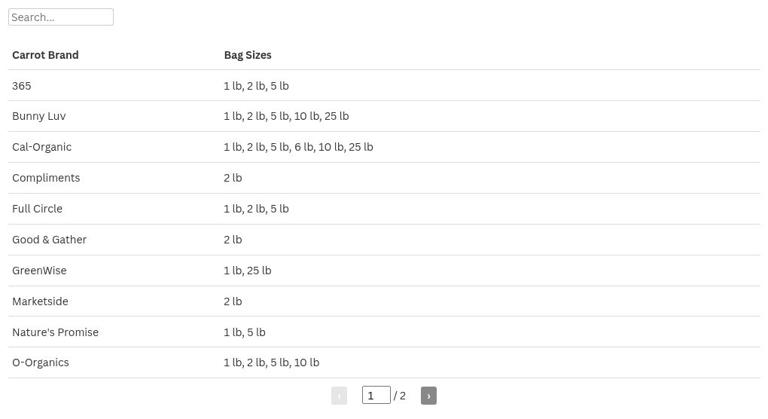Screen dimensions: 768x419
Task: Select the Full Circle row
Action: [x=384, y=209]
